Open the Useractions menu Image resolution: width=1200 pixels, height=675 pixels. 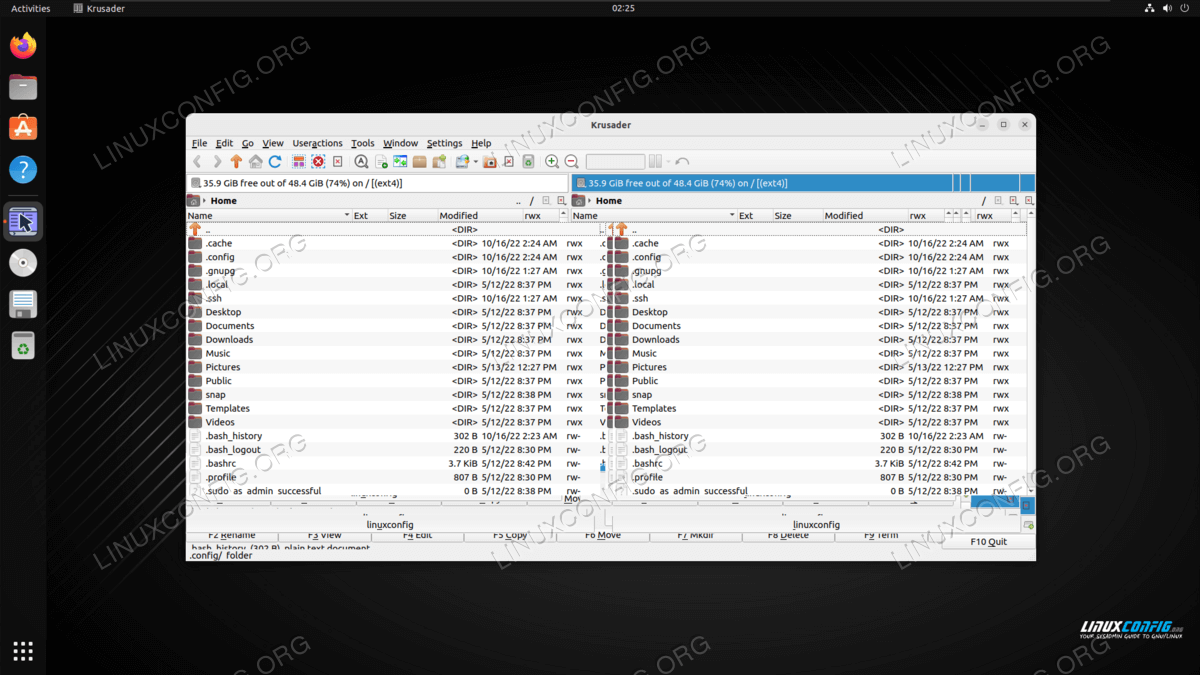click(317, 143)
